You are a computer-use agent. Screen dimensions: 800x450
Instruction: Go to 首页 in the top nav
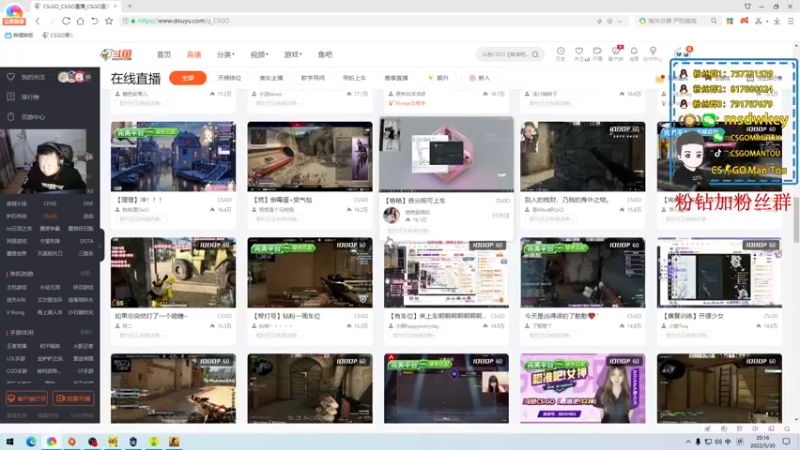164,55
